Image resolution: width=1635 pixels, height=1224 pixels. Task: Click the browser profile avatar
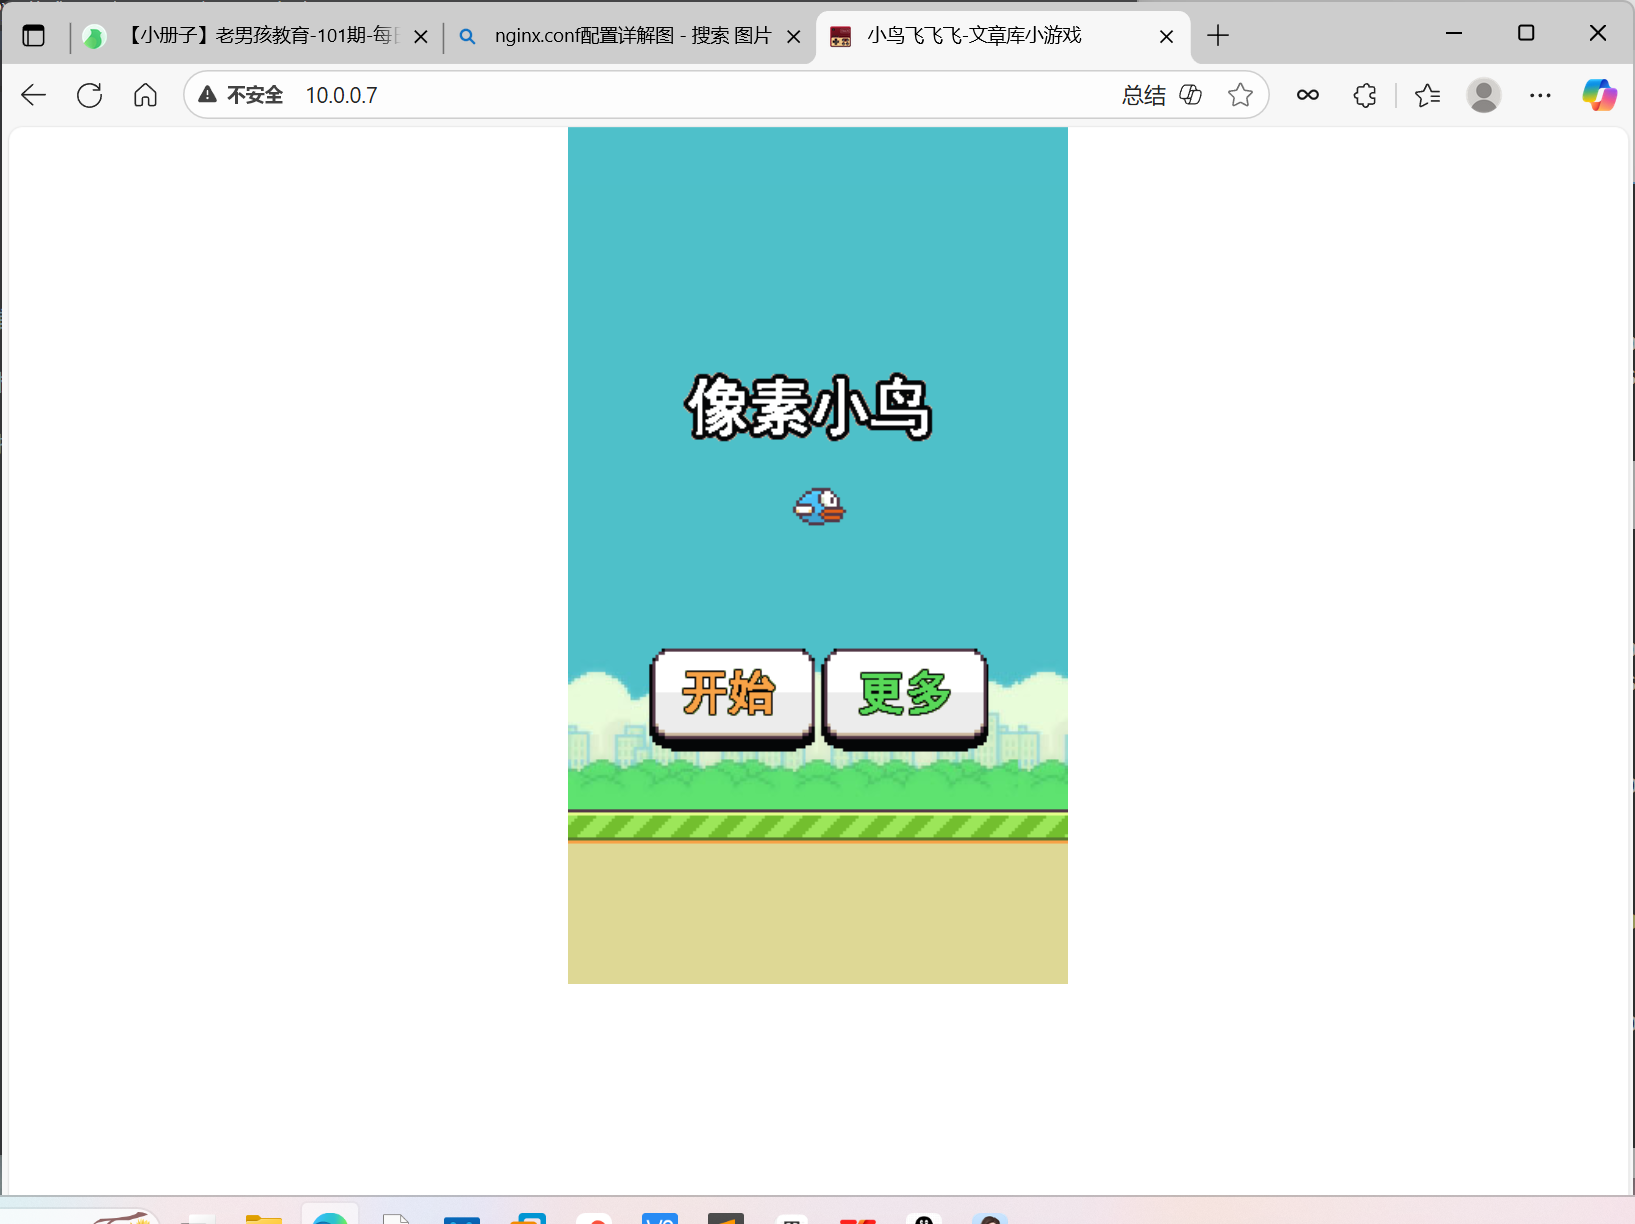(x=1483, y=95)
